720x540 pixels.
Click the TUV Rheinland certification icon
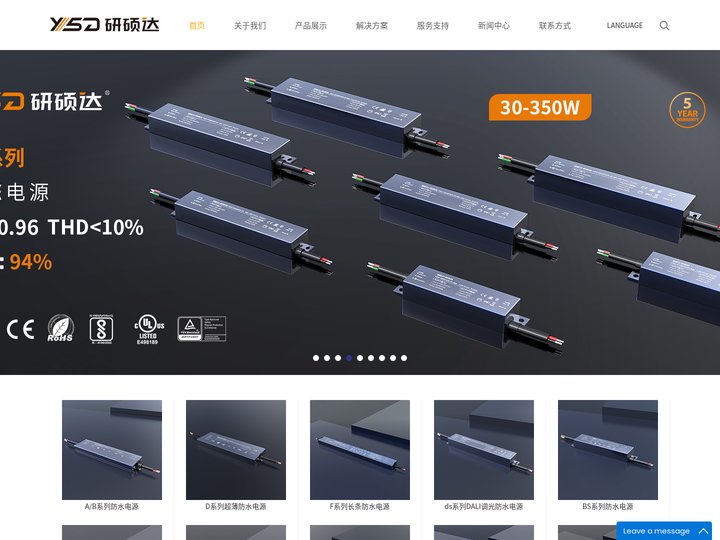(x=202, y=329)
